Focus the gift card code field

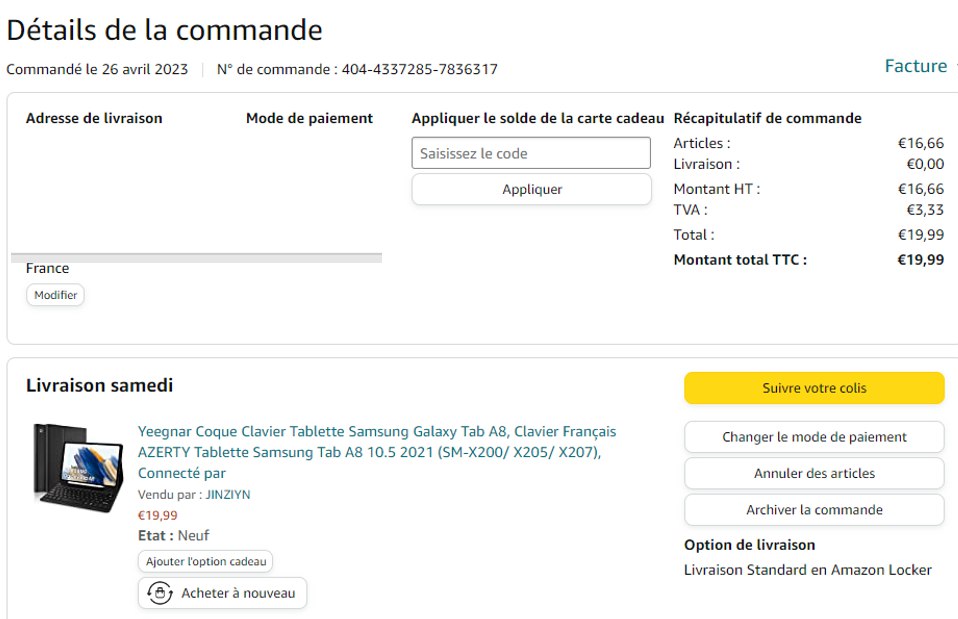tap(531, 153)
